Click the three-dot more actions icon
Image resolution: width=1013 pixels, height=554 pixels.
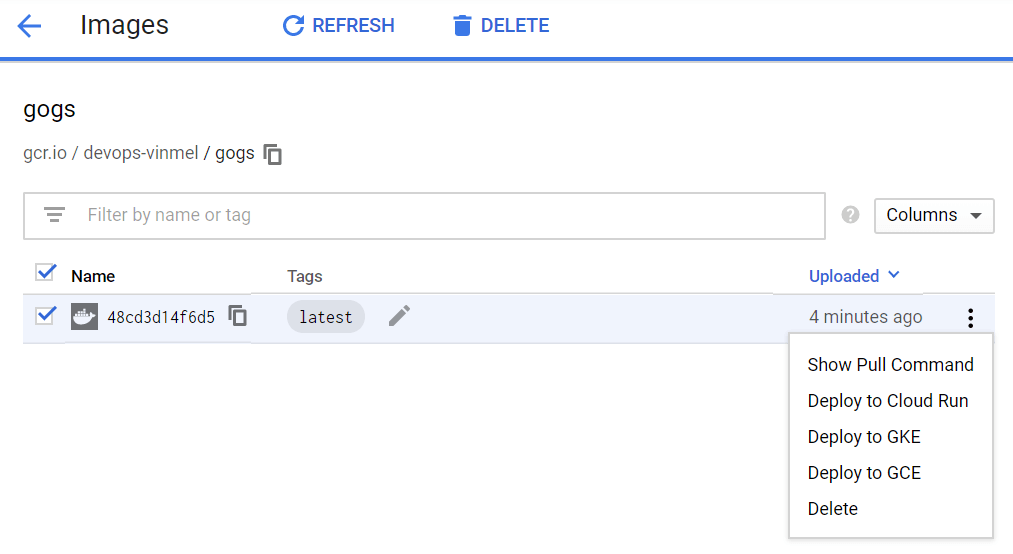[970, 318]
